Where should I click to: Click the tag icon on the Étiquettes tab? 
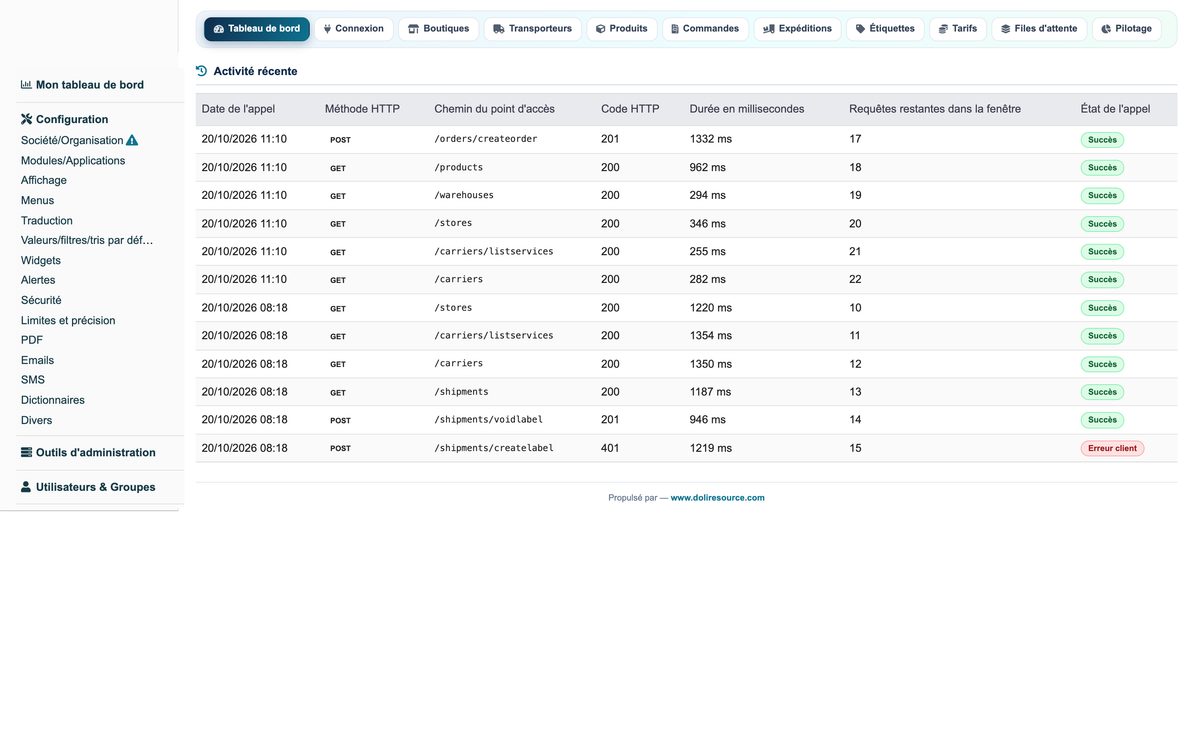[860, 29]
